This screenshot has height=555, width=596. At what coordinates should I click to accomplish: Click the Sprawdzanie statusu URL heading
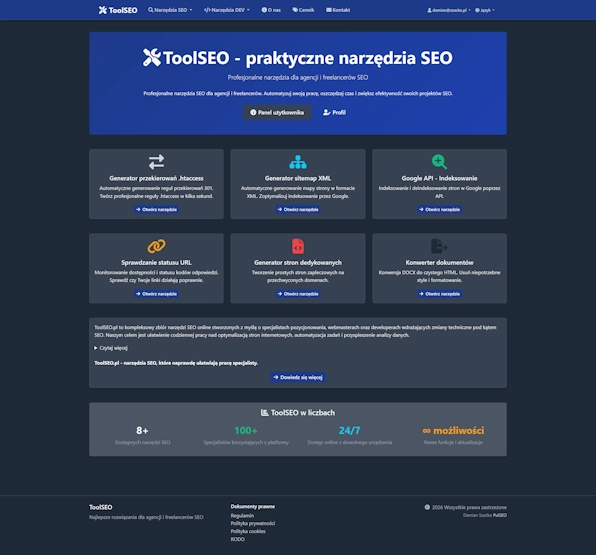click(x=156, y=263)
